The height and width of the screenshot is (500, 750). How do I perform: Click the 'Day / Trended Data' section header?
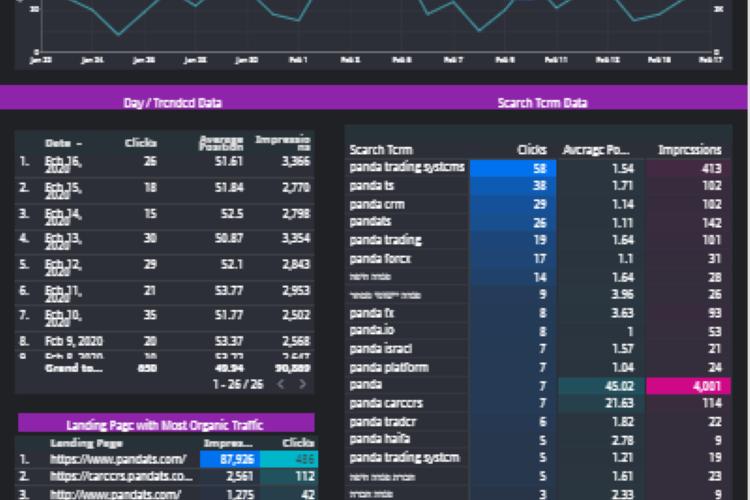click(x=173, y=103)
